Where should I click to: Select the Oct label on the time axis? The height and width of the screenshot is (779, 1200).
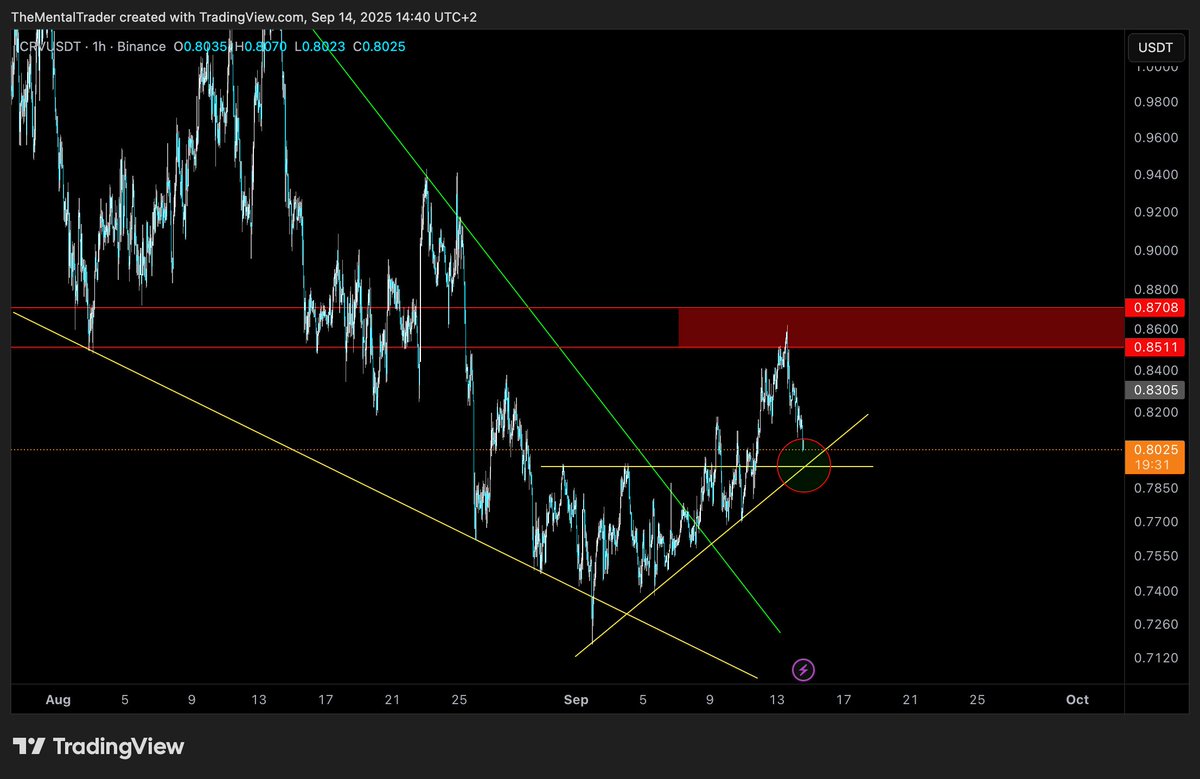tap(1077, 700)
